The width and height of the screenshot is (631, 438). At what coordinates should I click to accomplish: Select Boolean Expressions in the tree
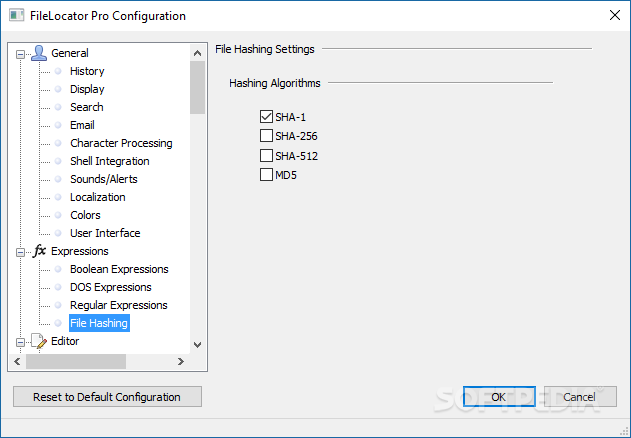tap(119, 269)
